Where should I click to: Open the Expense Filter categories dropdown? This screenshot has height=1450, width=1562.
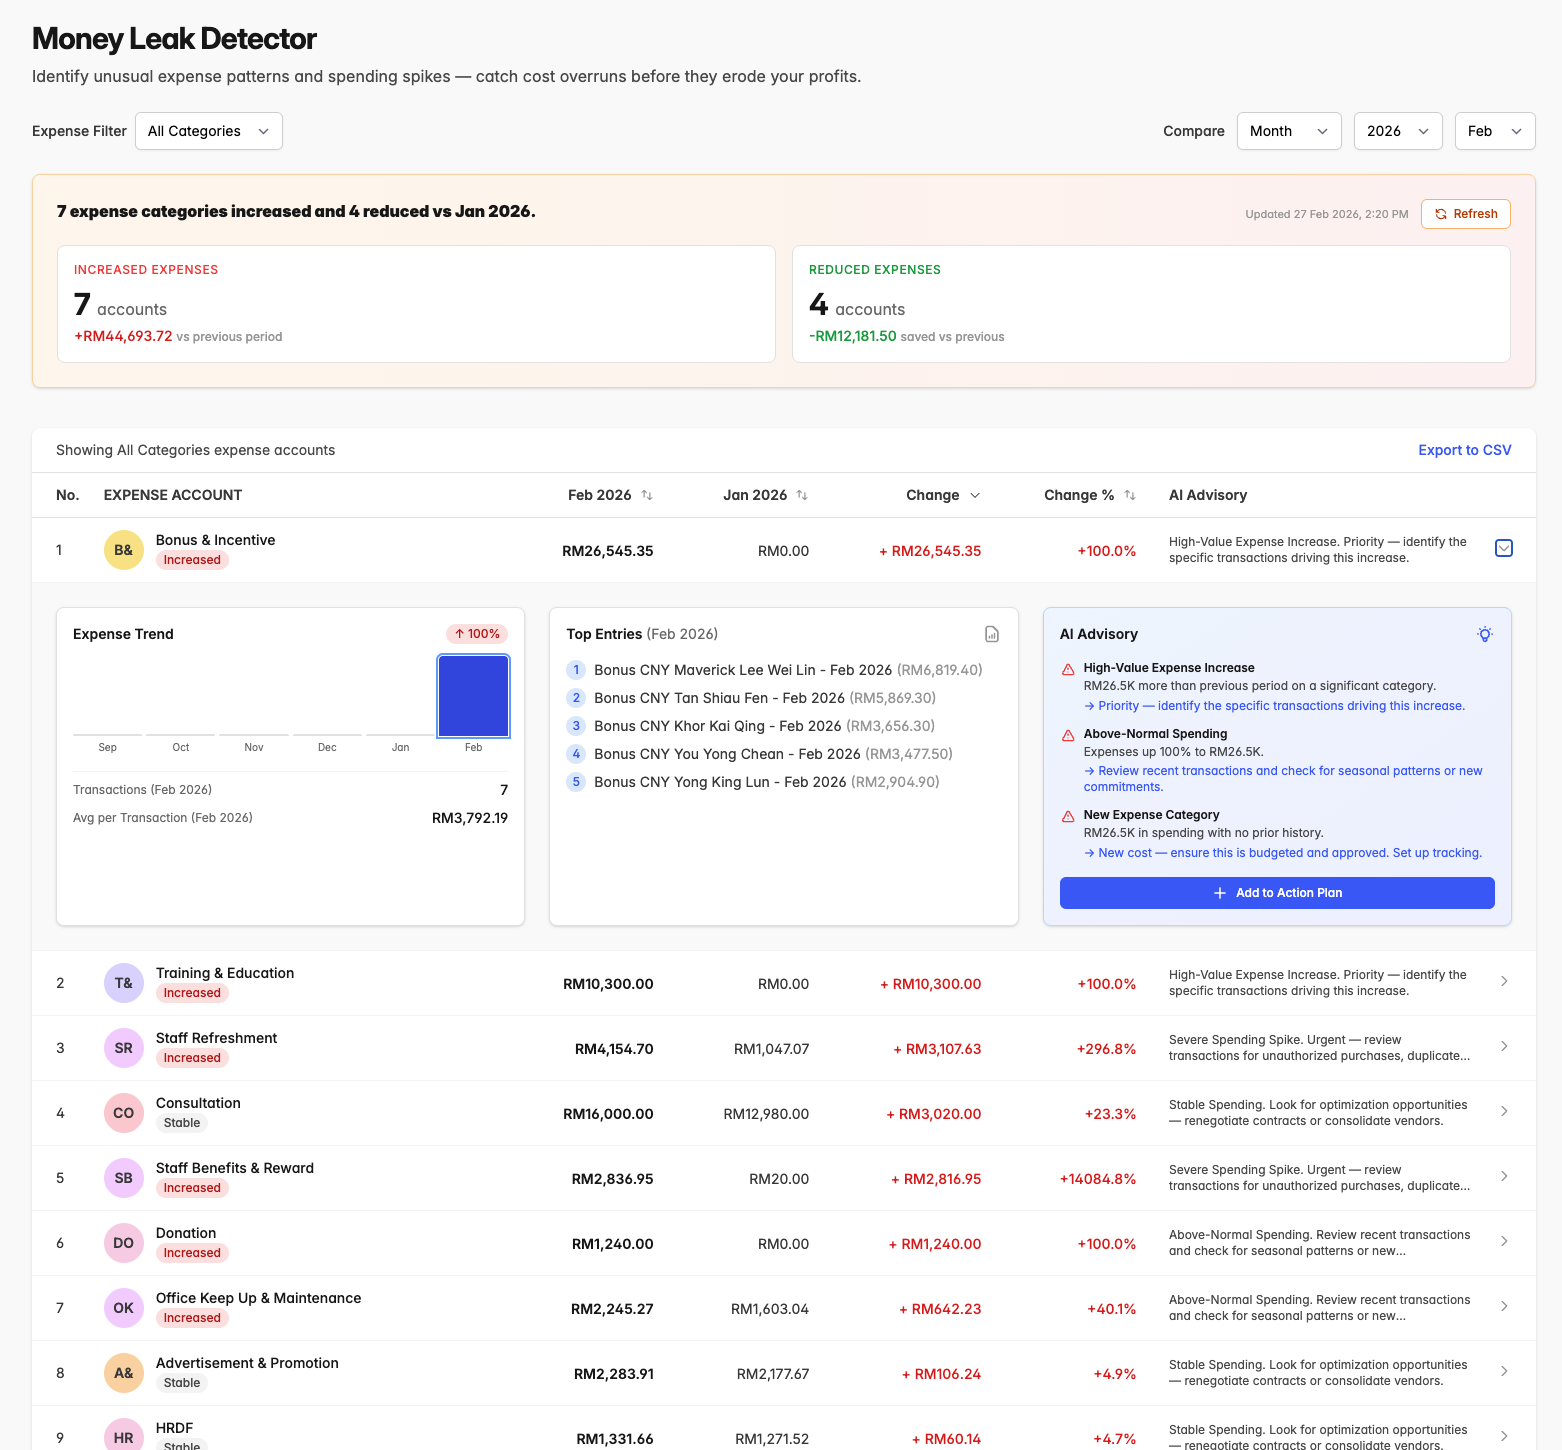[x=208, y=130]
